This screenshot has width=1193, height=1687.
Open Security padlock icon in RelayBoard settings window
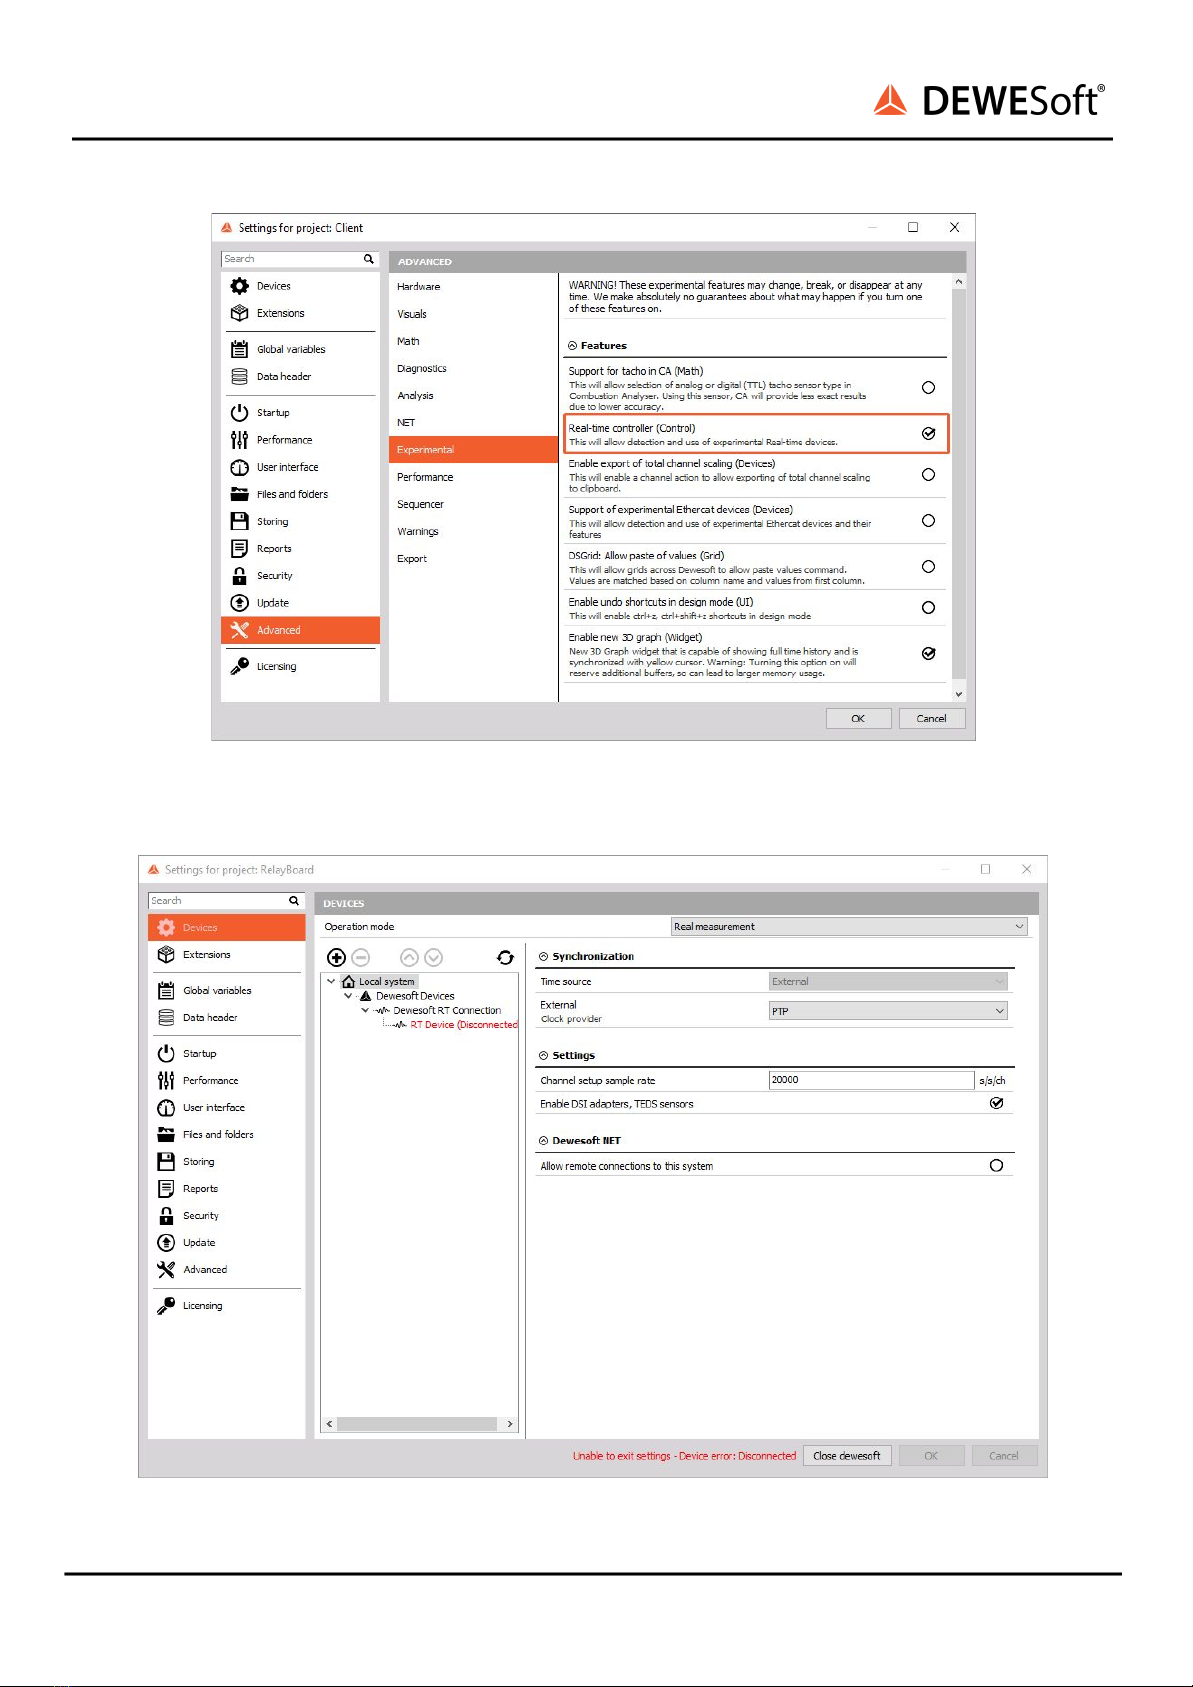tap(166, 1215)
